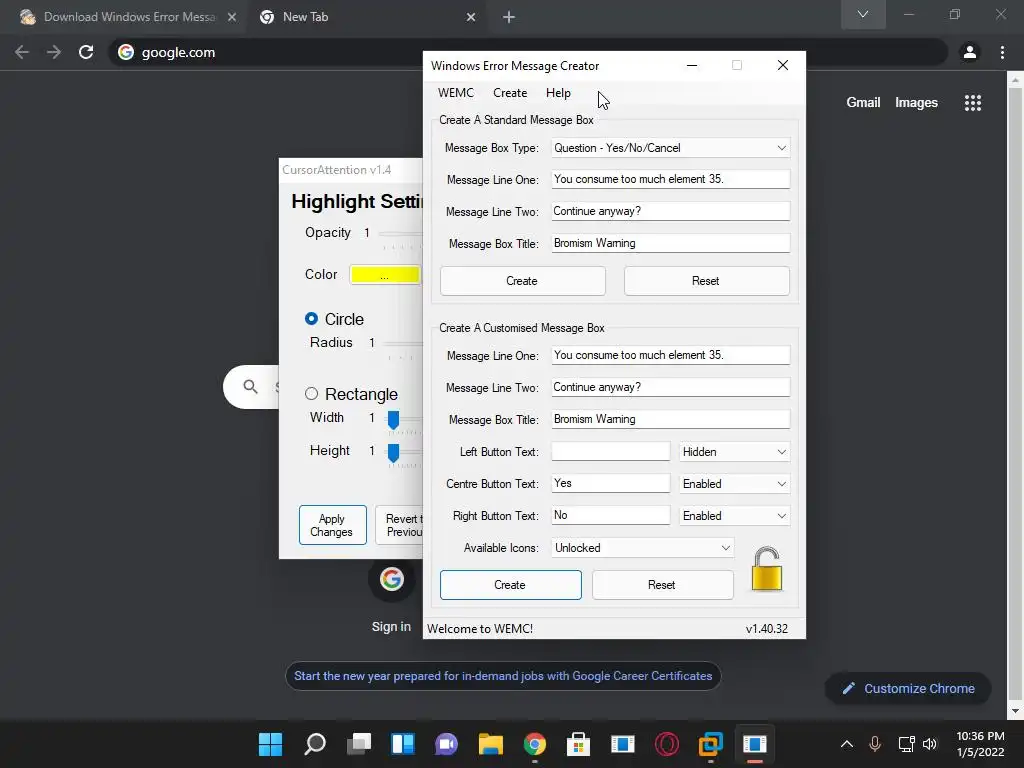Screen dimensions: 1024x768
Task: Open File Explorer from the taskbar
Action: 490,744
